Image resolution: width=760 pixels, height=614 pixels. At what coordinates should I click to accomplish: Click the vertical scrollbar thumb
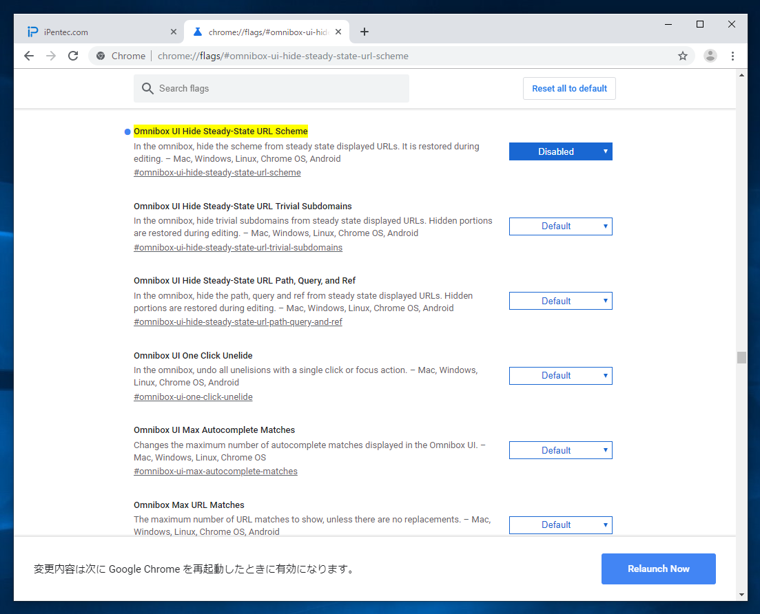(x=741, y=358)
